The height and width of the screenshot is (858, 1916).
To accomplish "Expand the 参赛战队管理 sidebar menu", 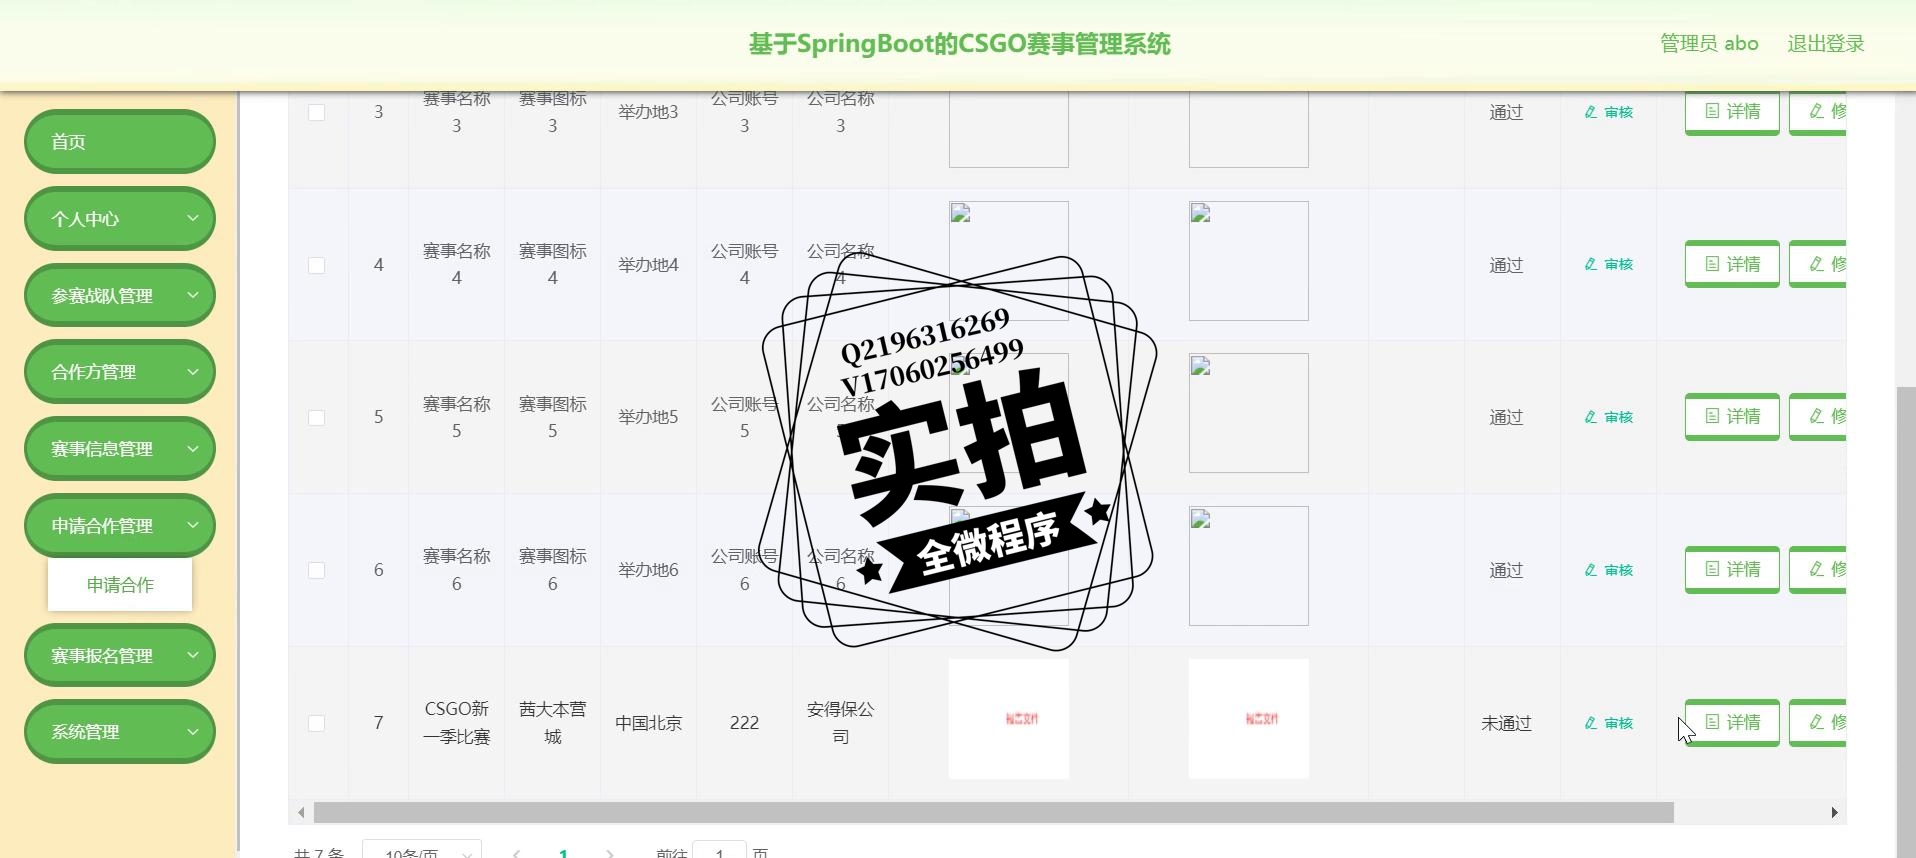I will coord(120,296).
